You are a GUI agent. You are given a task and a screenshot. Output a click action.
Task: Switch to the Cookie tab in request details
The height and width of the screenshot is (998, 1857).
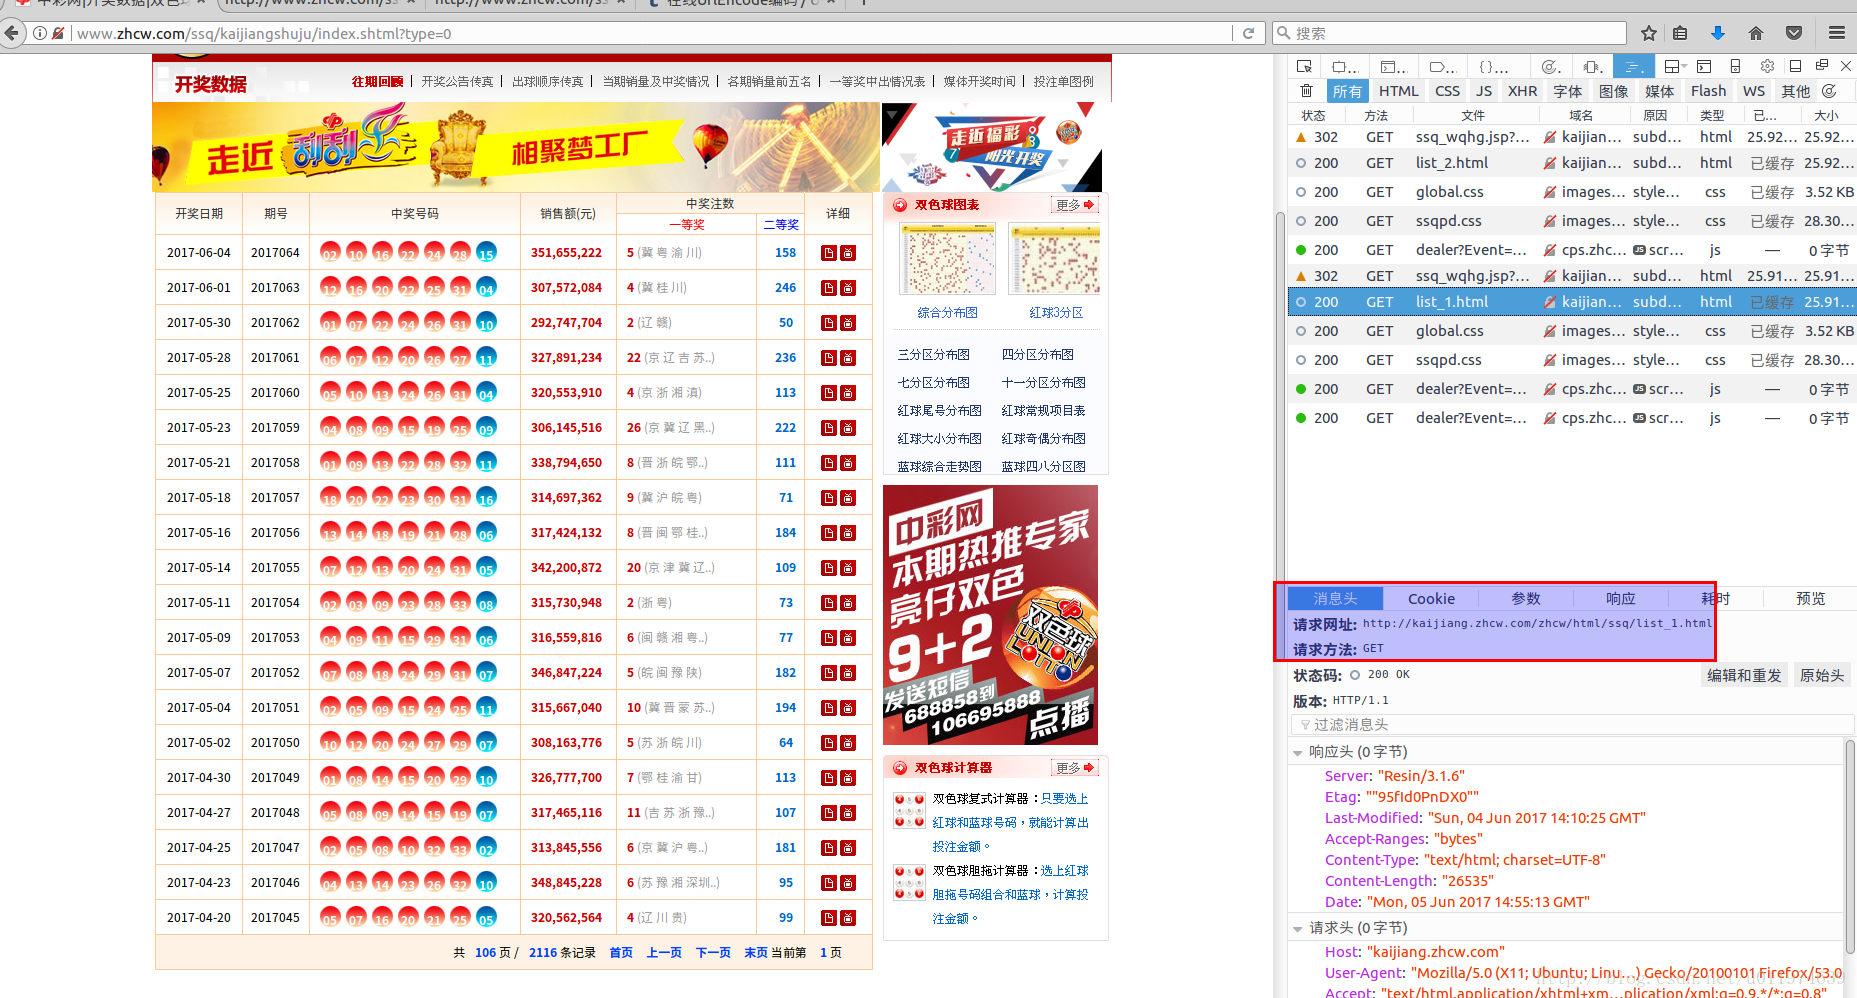[x=1430, y=598]
